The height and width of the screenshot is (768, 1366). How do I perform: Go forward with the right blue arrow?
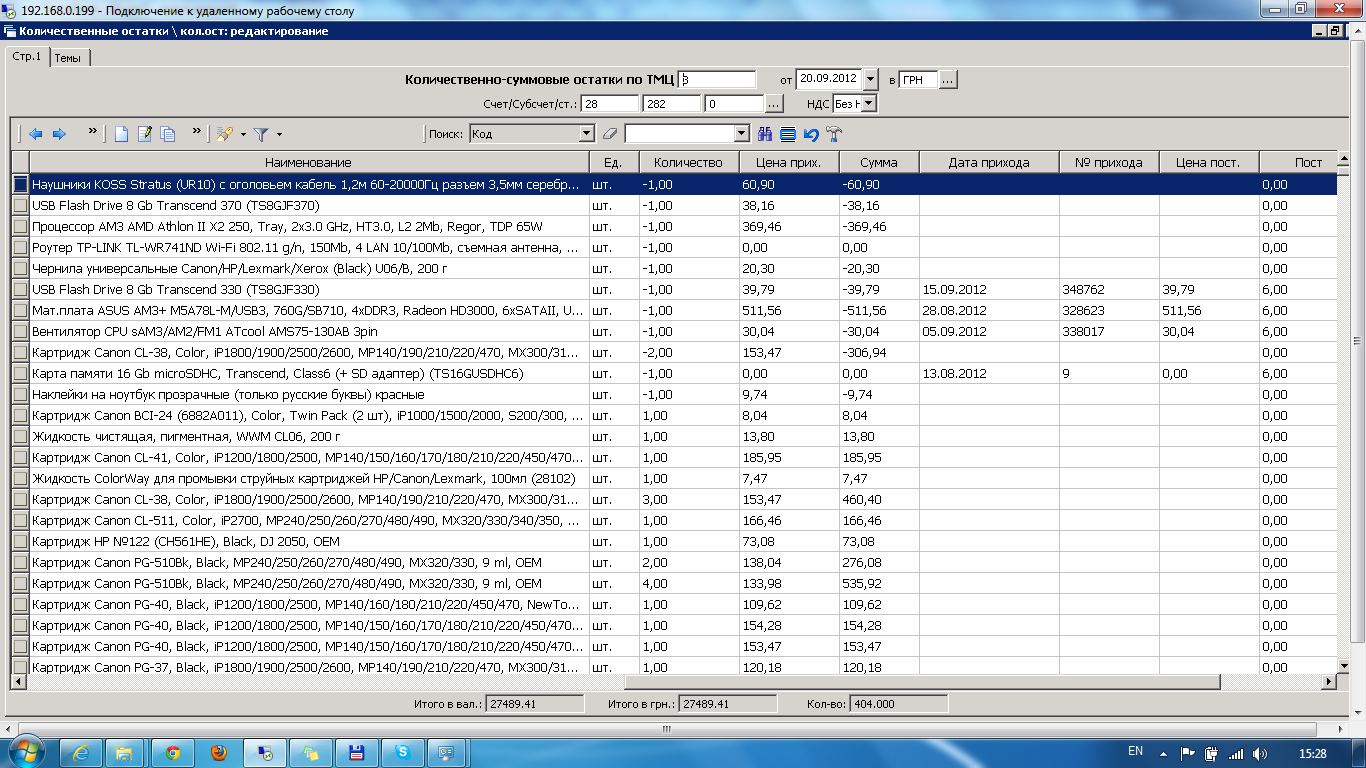click(x=59, y=134)
